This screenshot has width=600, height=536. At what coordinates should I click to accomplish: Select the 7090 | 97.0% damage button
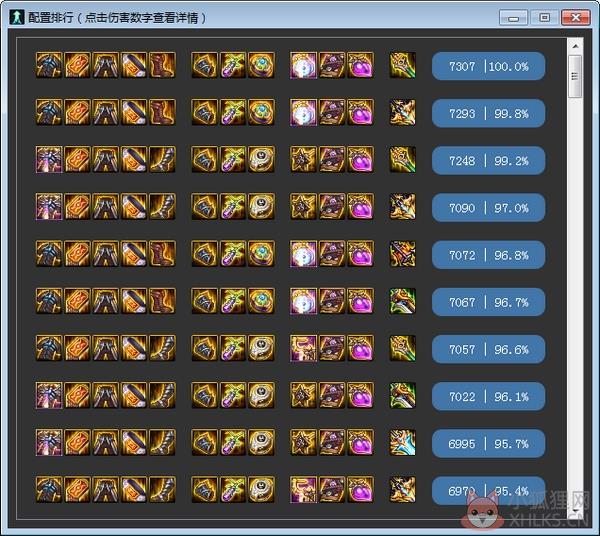[488, 208]
